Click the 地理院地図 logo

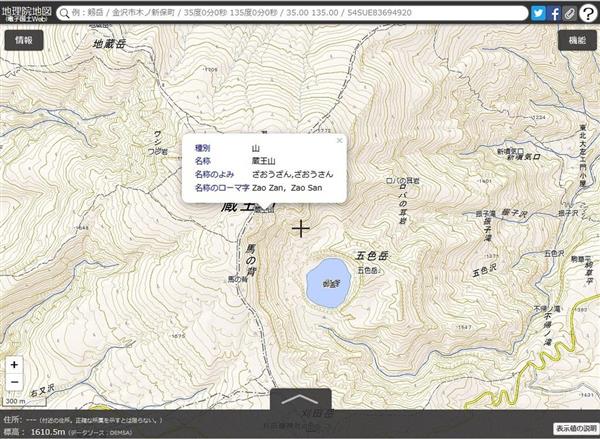26,13
